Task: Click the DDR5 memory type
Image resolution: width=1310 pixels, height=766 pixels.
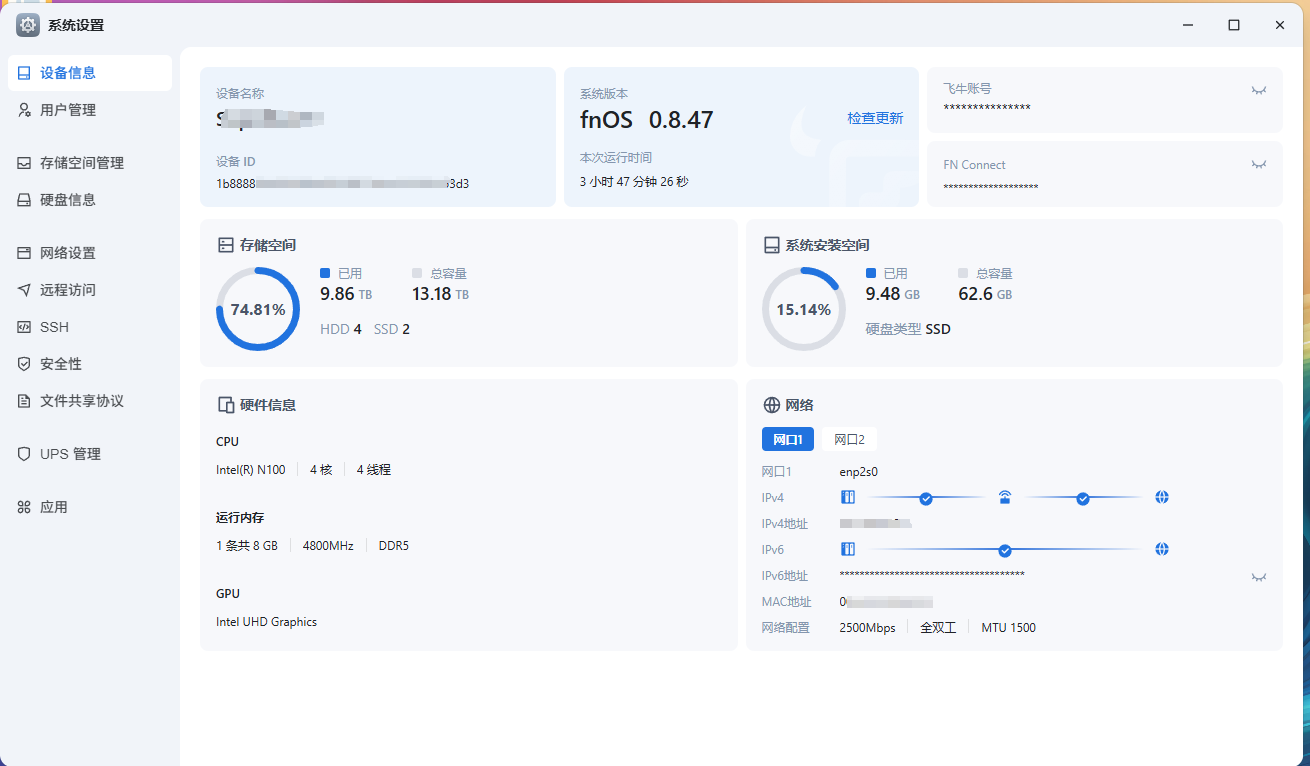Action: click(x=394, y=546)
